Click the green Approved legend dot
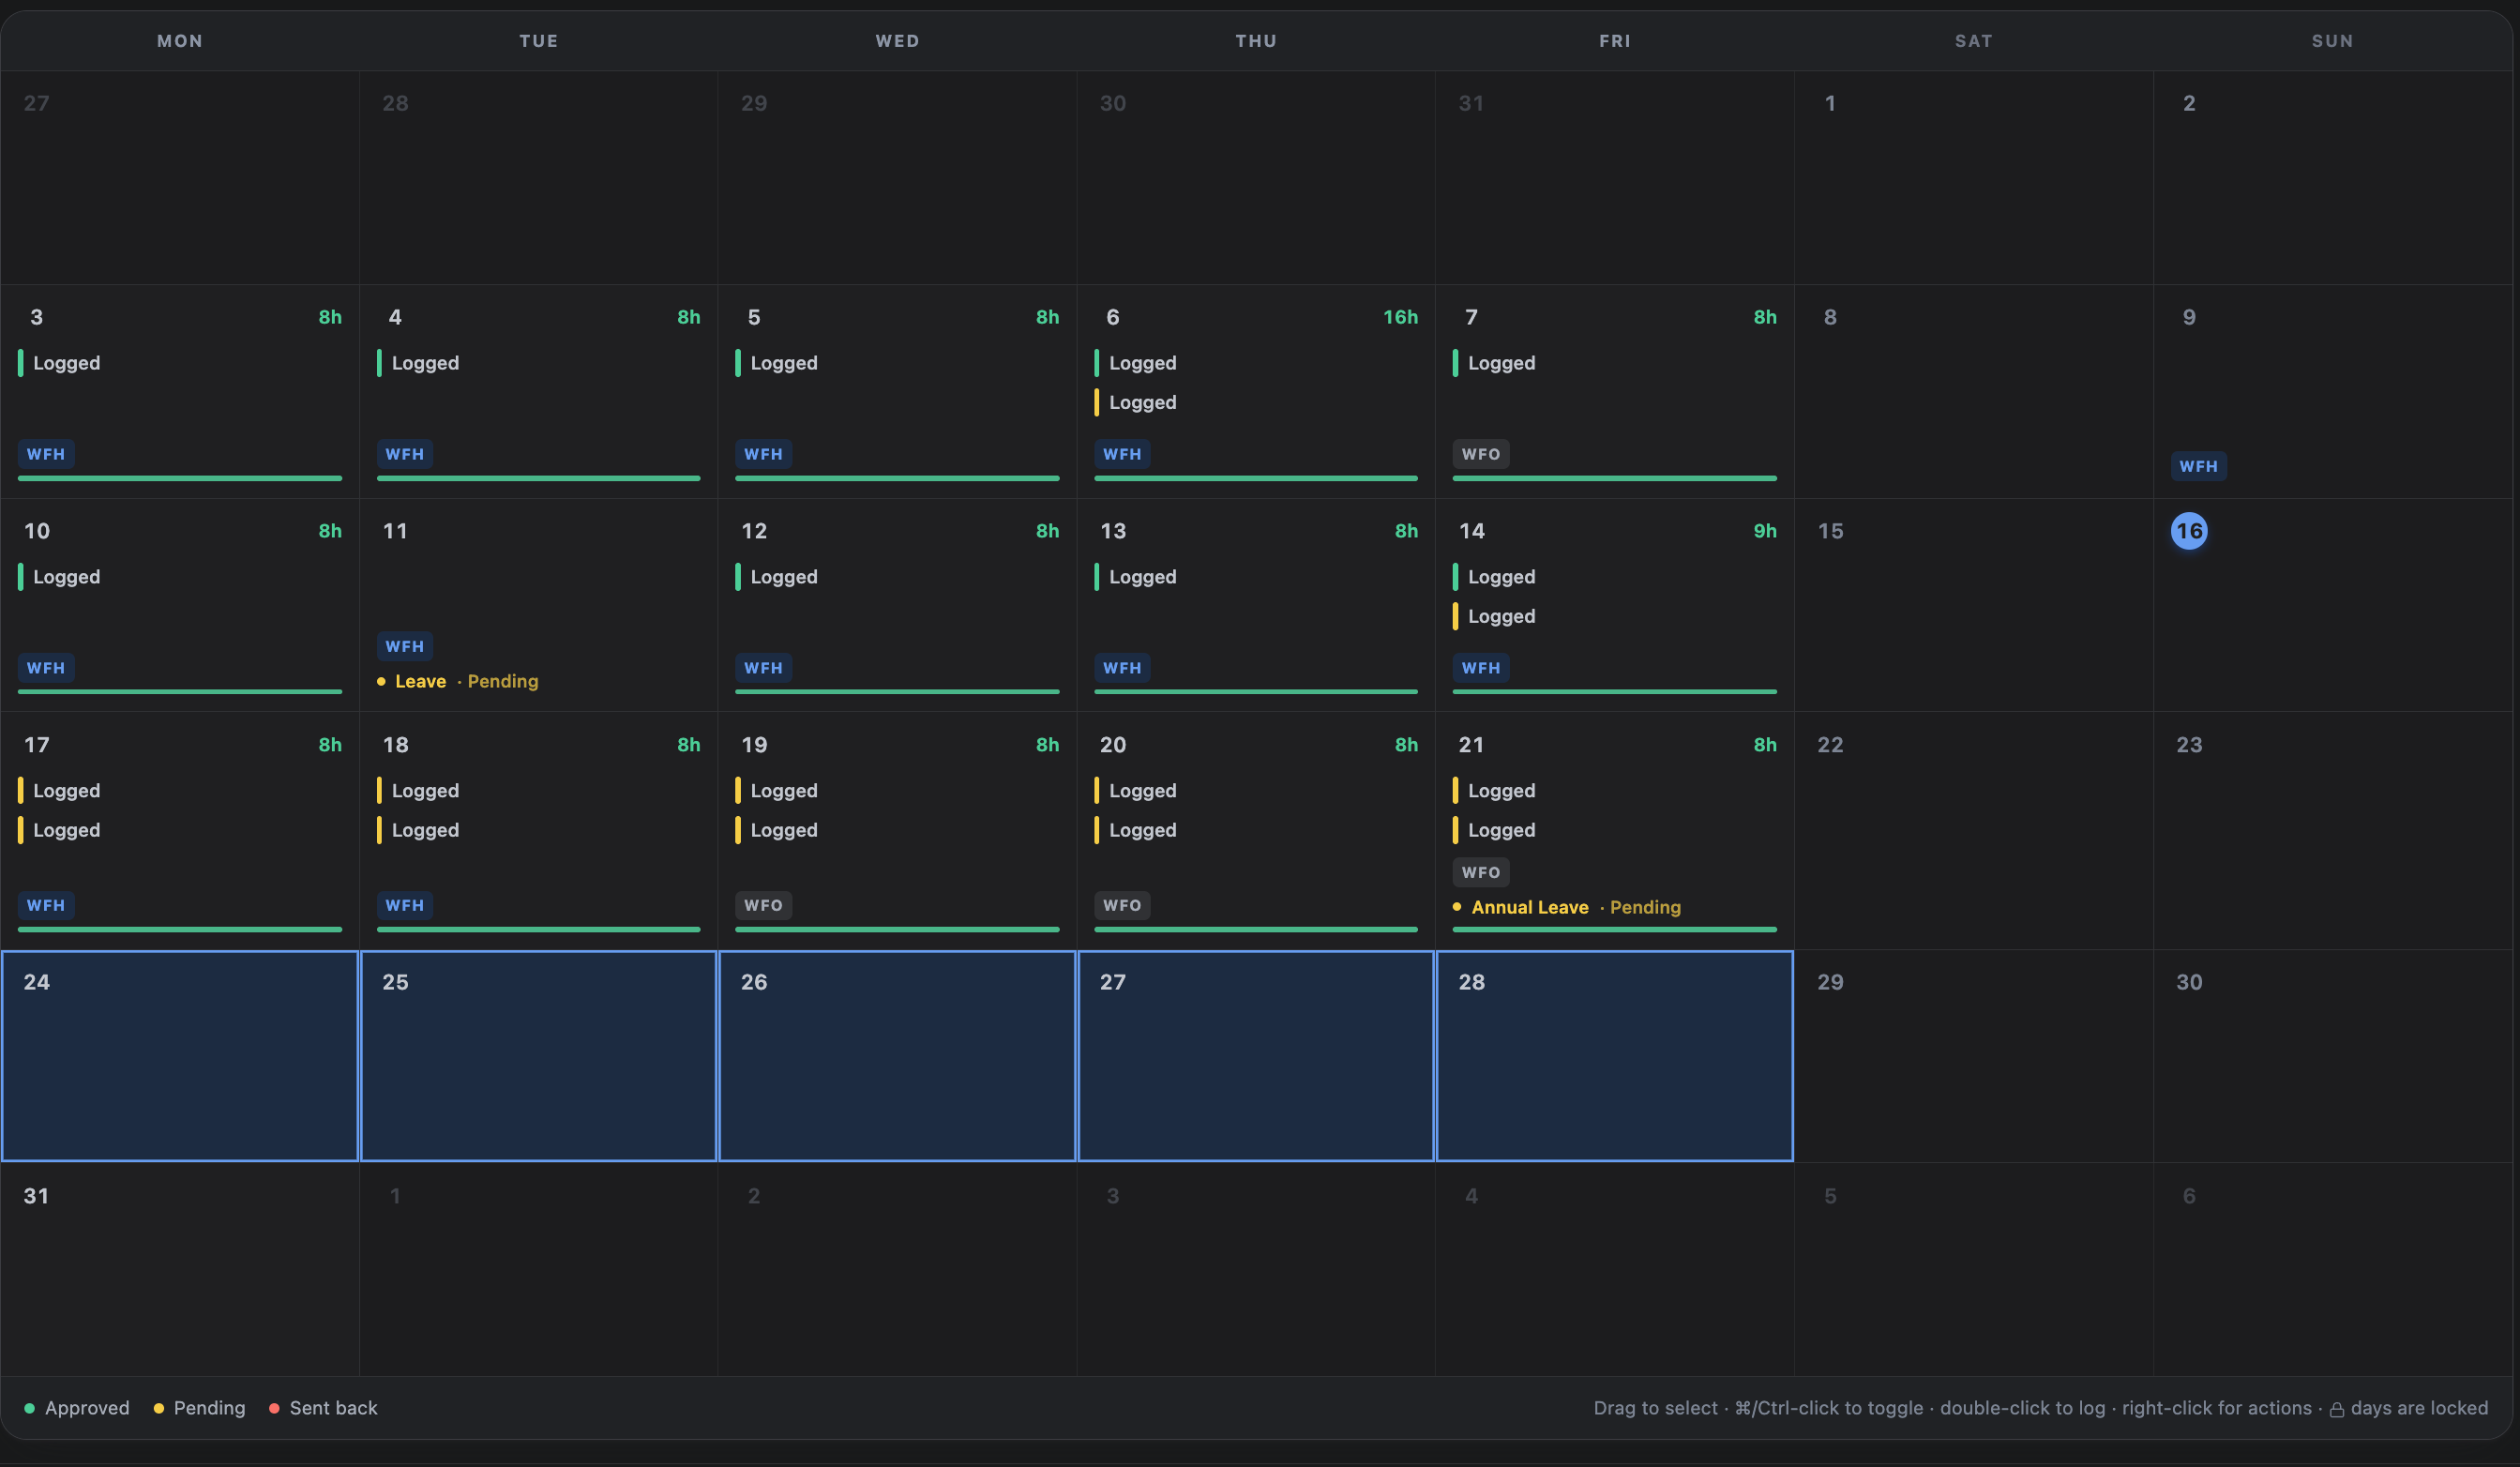 29,1408
